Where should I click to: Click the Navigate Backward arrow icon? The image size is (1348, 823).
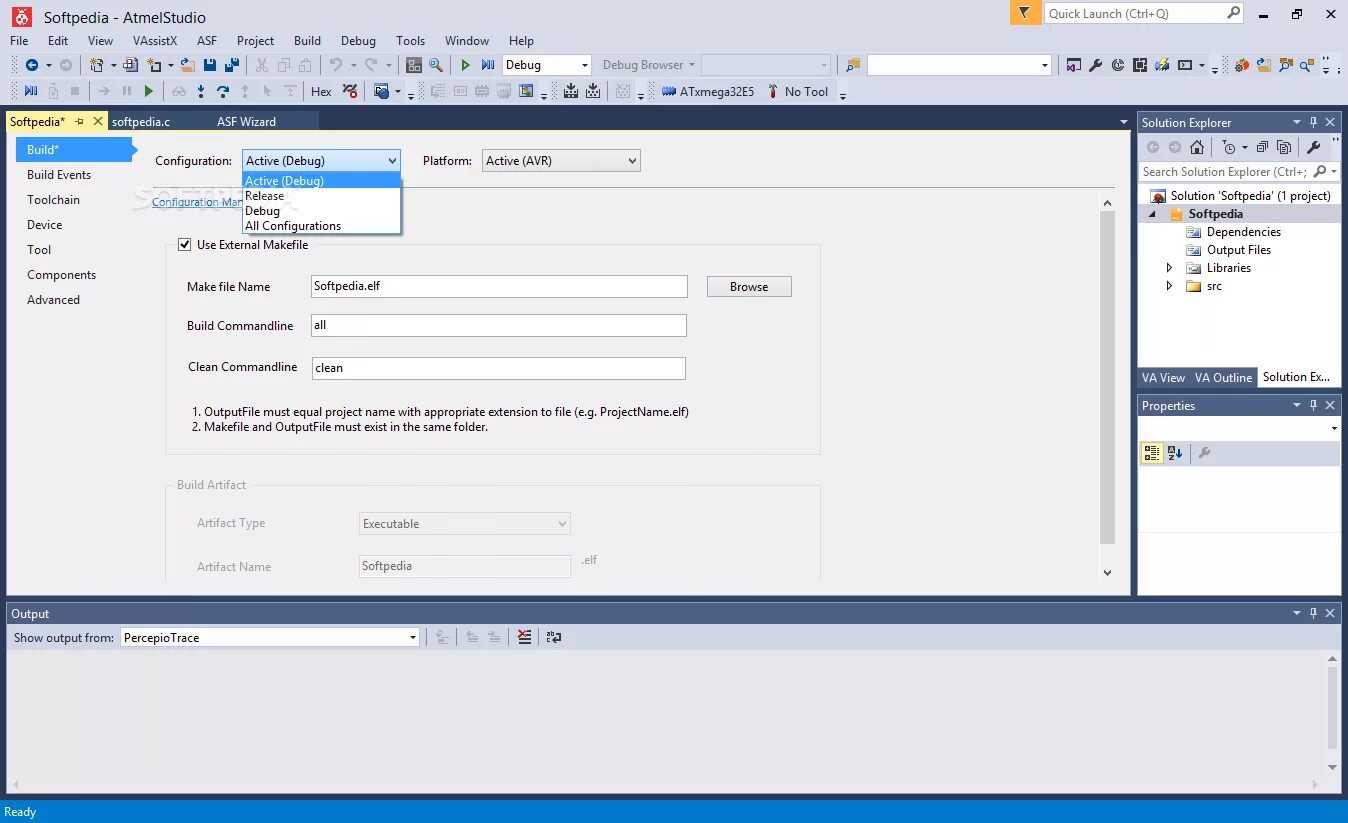[32, 65]
